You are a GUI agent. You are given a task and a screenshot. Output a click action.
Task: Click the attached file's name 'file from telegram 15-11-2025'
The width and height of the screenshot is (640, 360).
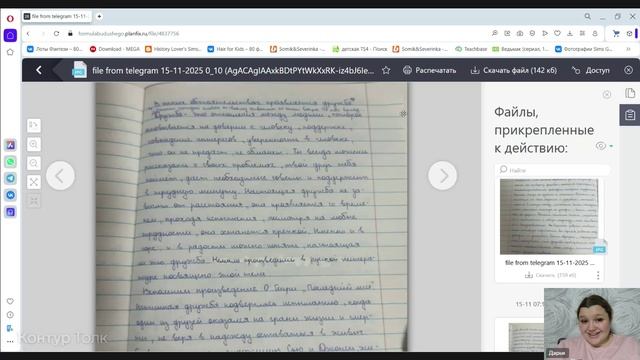tap(551, 263)
